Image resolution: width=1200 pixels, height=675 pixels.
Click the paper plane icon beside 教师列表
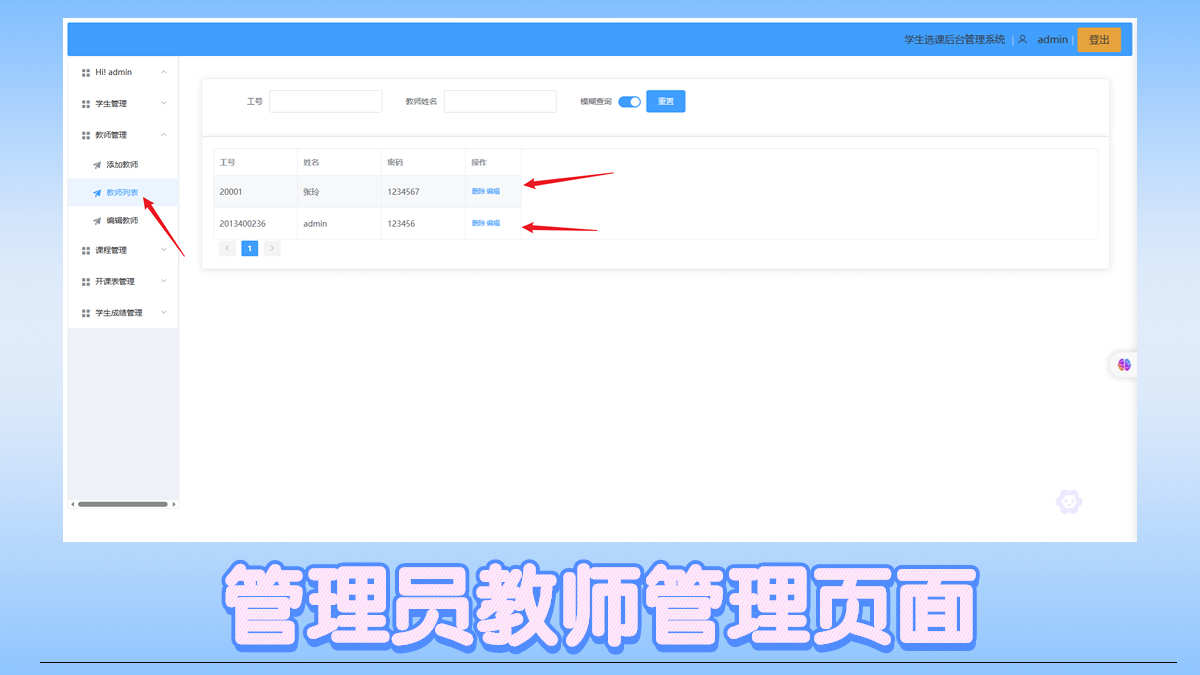click(97, 192)
